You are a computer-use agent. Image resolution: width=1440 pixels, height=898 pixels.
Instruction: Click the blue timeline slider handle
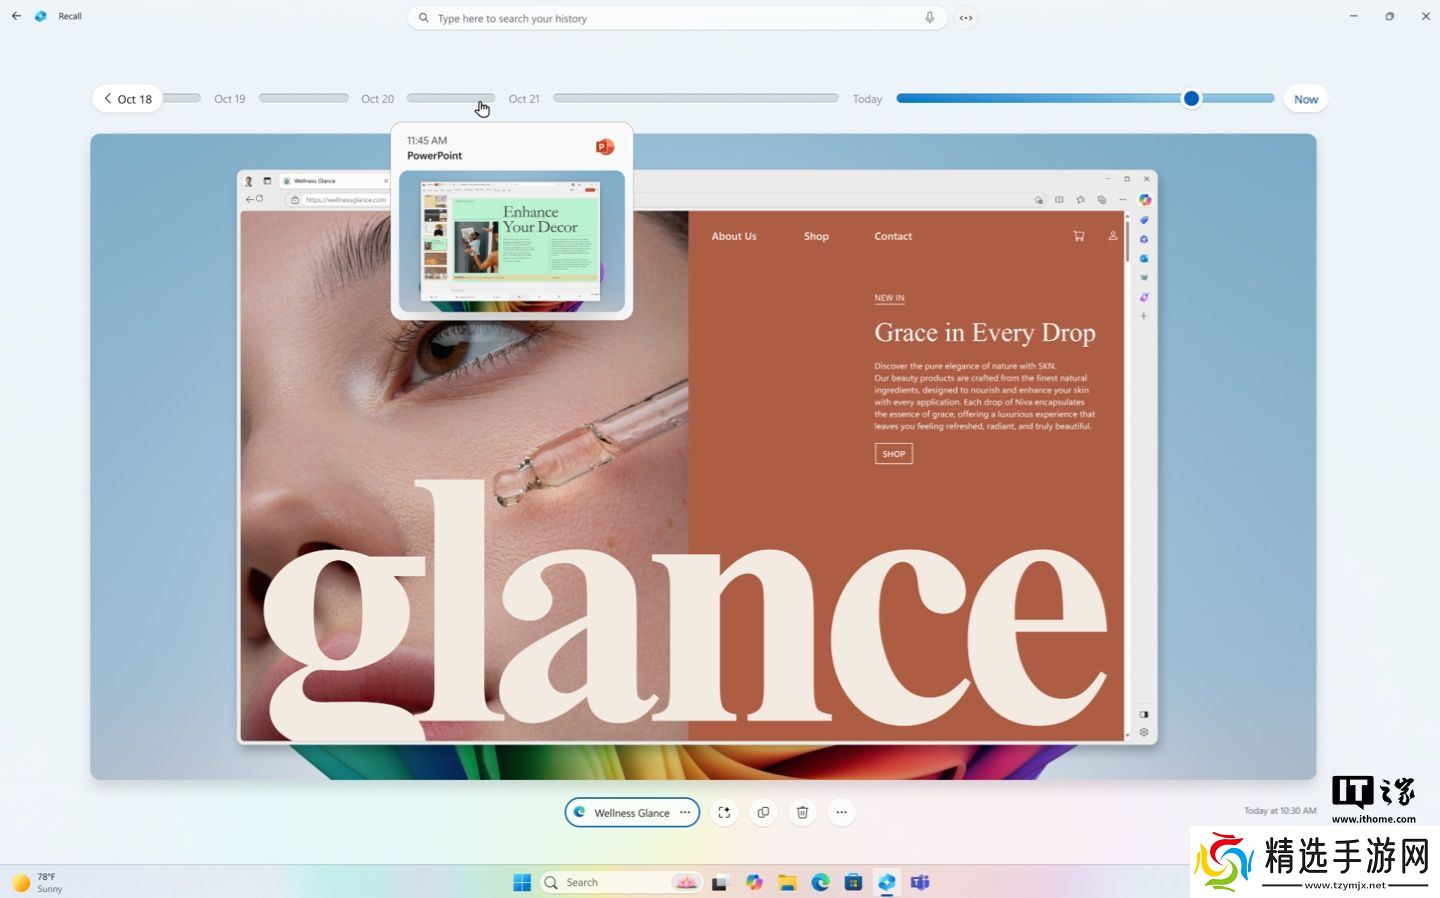pos(1190,98)
